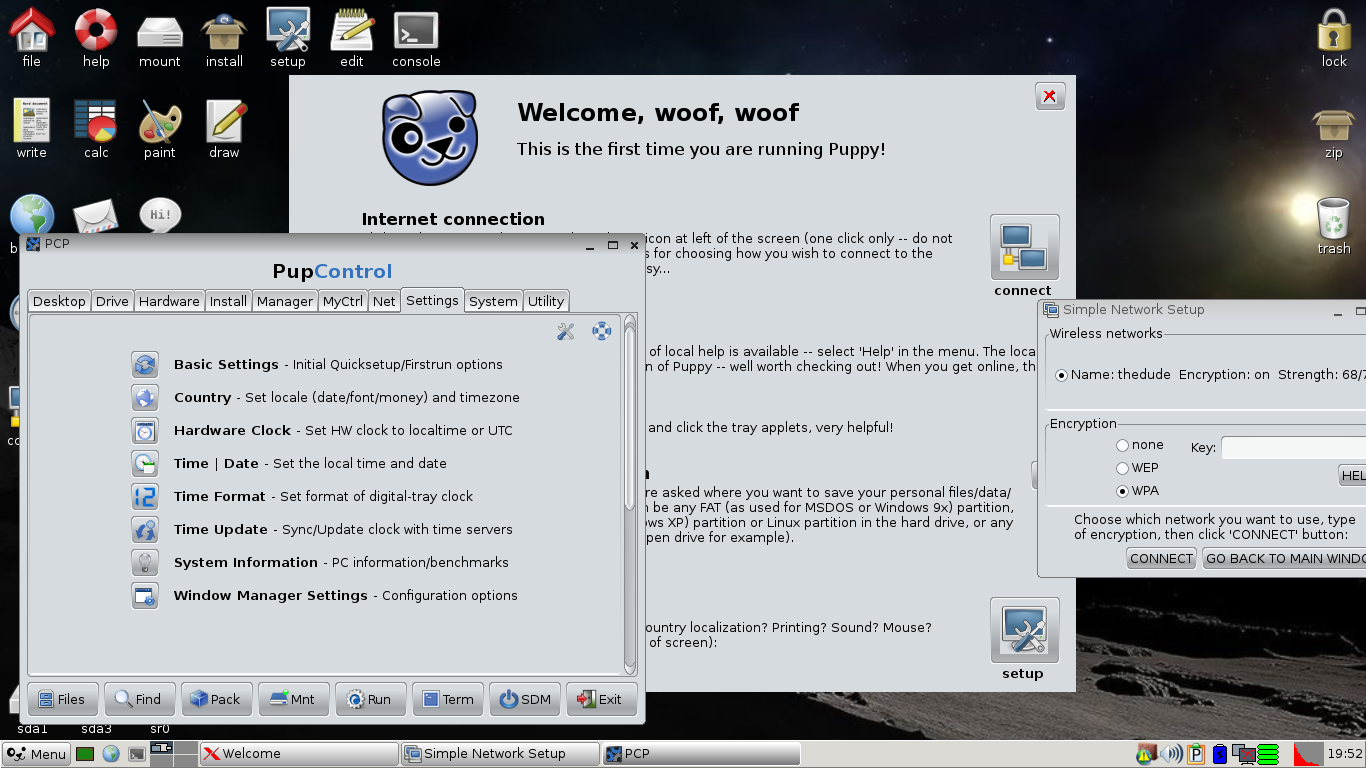This screenshot has width=1366, height=768.
Task: Open Window Manager Settings icon
Action: point(145,596)
